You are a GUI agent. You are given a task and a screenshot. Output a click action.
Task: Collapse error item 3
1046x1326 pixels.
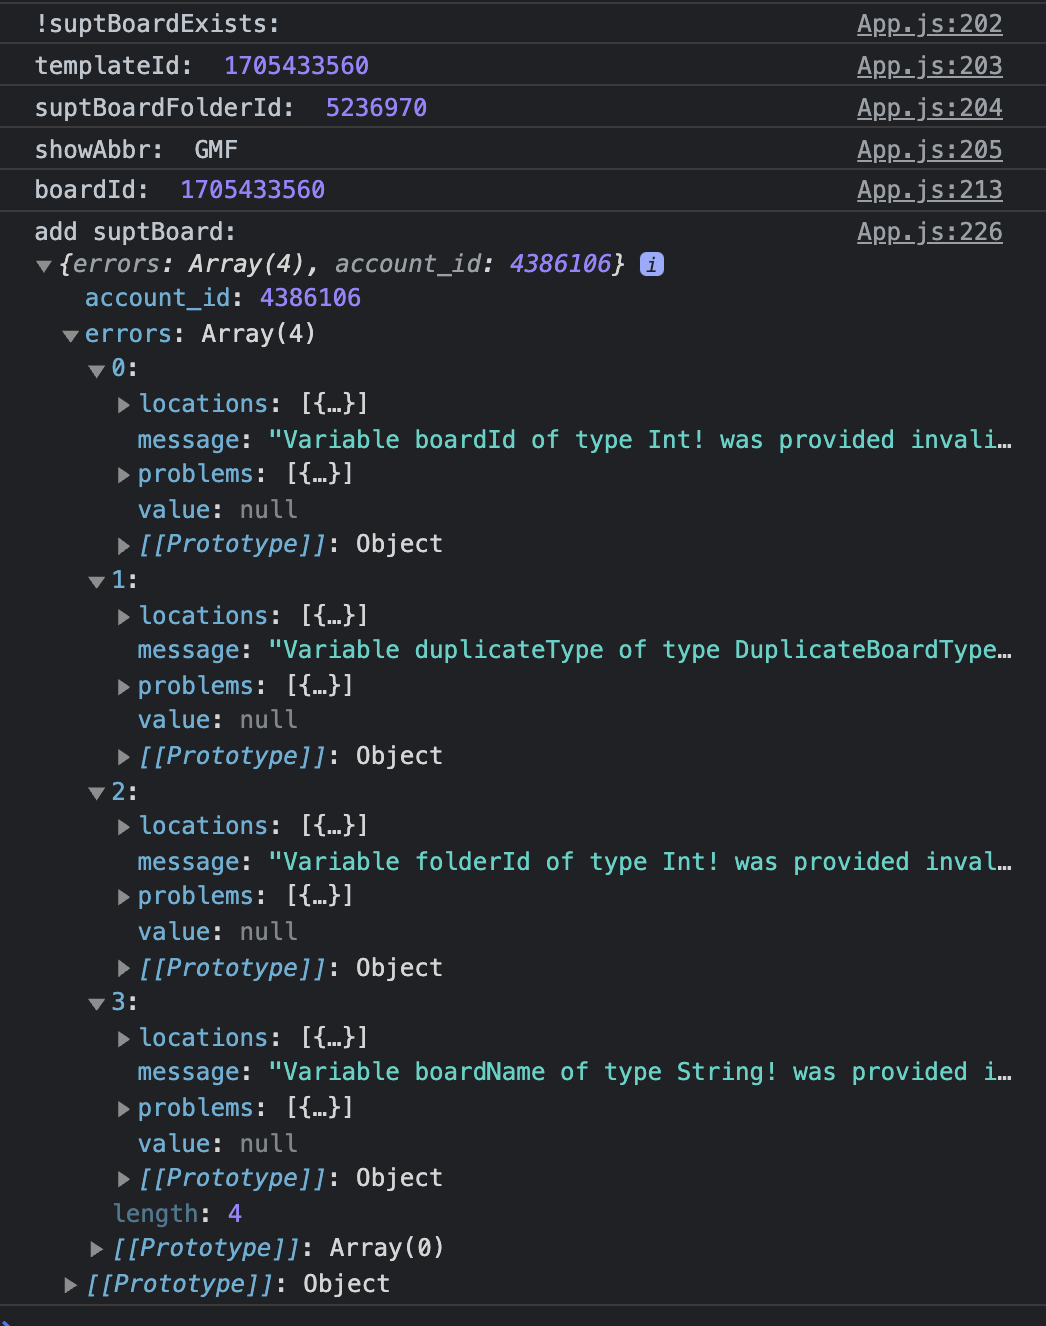[97, 1004]
